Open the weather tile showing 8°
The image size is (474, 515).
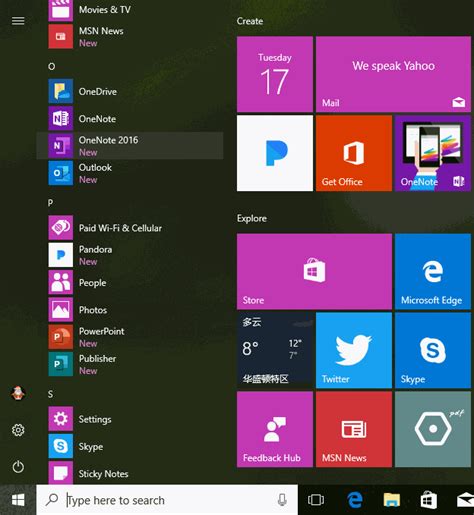pyautogui.click(x=275, y=350)
